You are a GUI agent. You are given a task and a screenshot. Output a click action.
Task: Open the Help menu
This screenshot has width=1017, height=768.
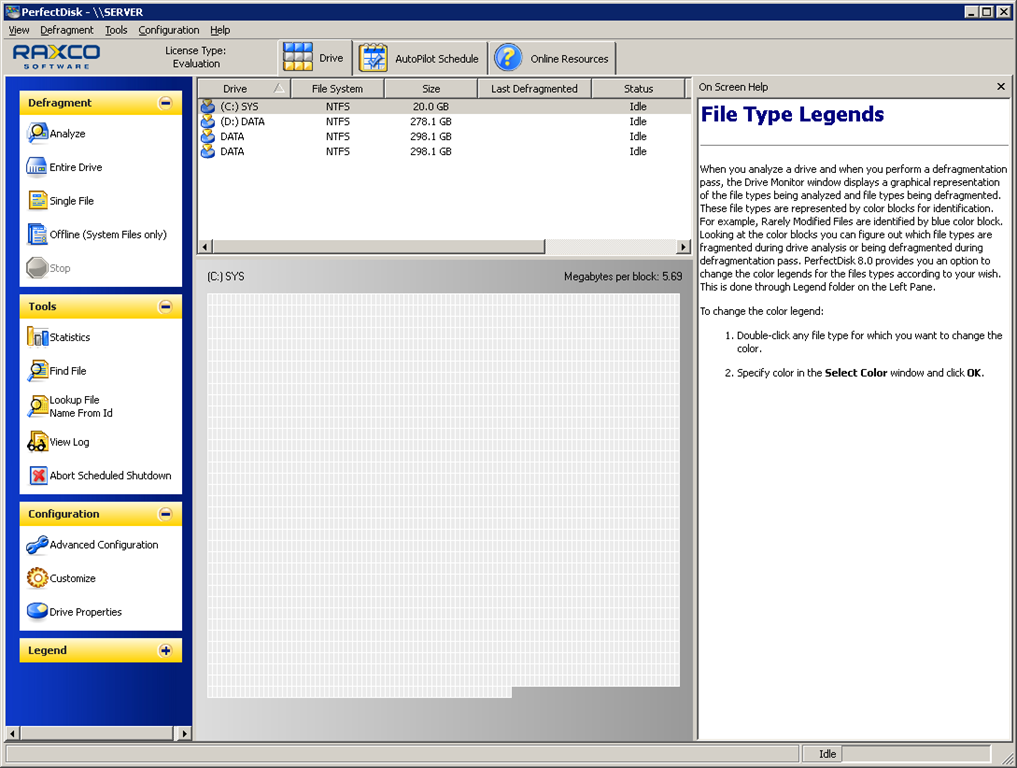(x=220, y=30)
